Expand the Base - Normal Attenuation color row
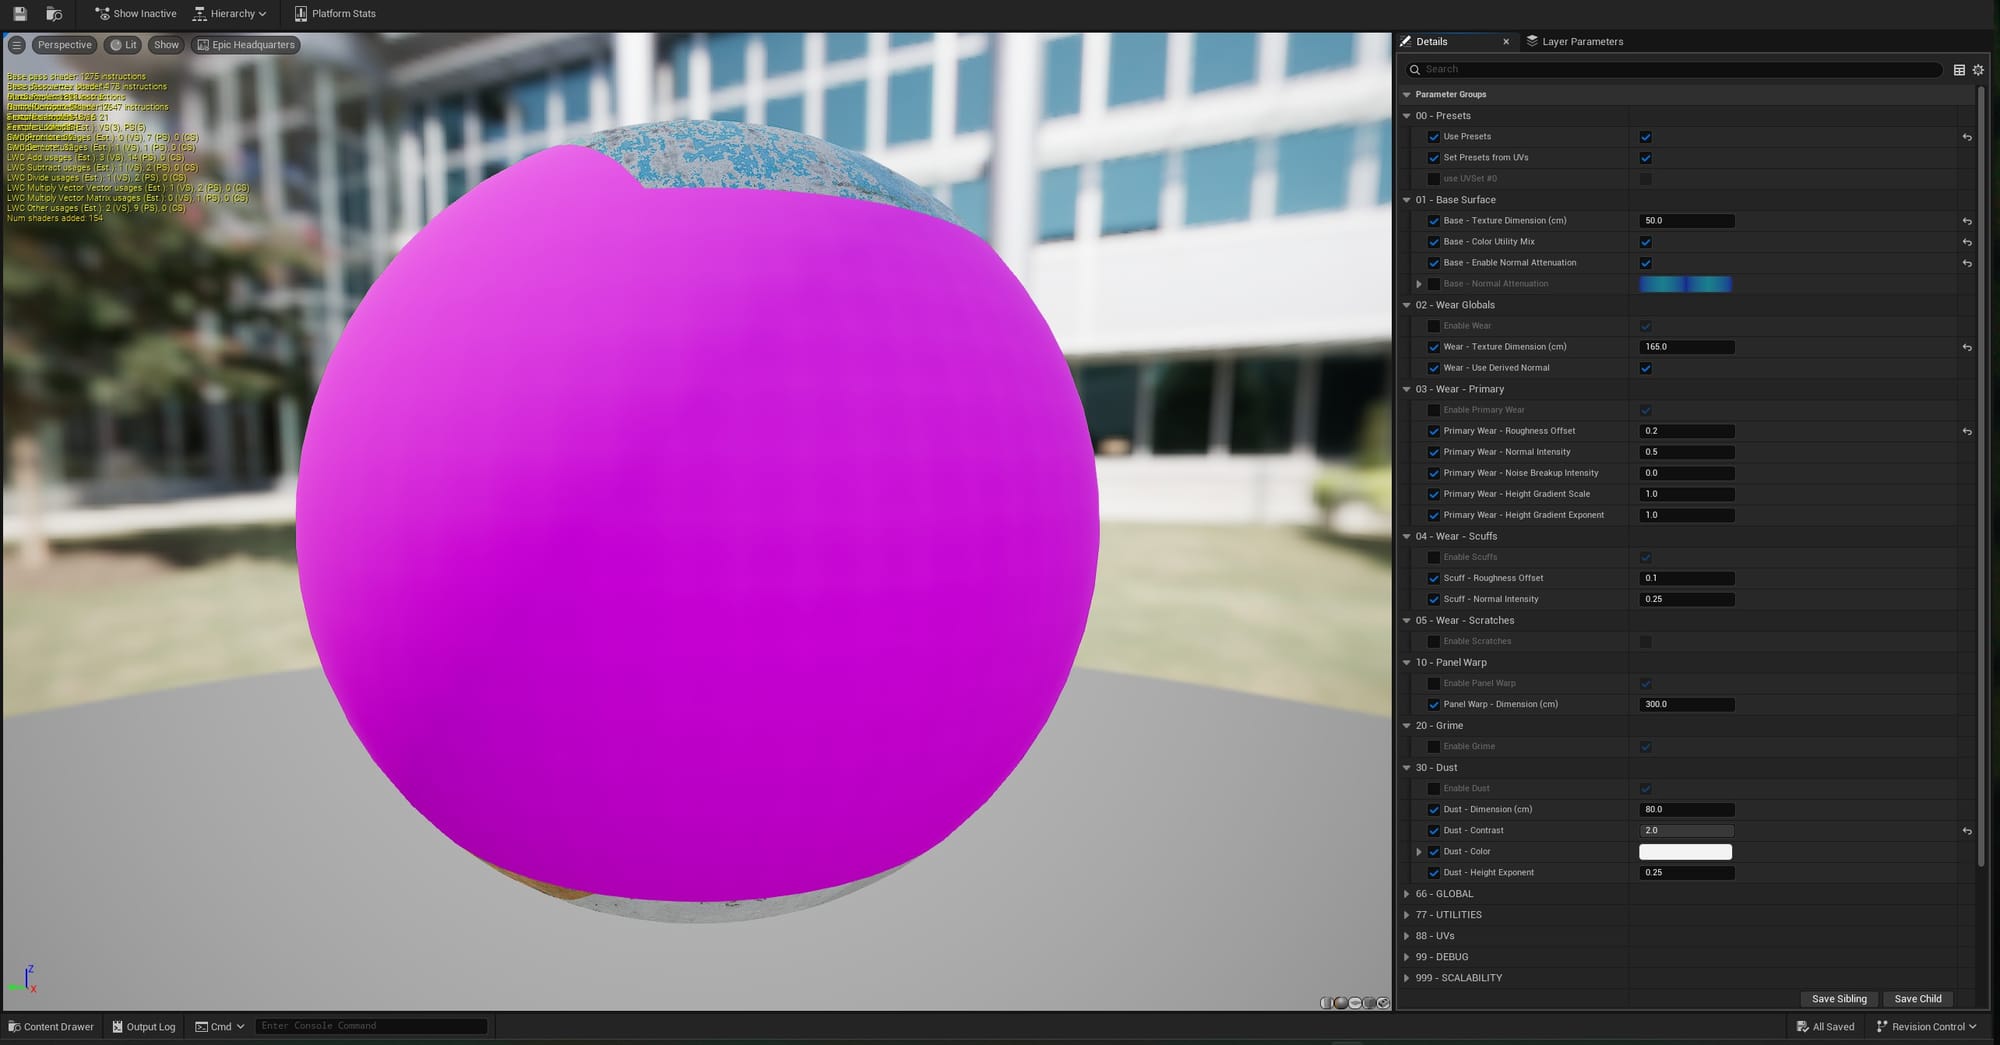 point(1418,284)
